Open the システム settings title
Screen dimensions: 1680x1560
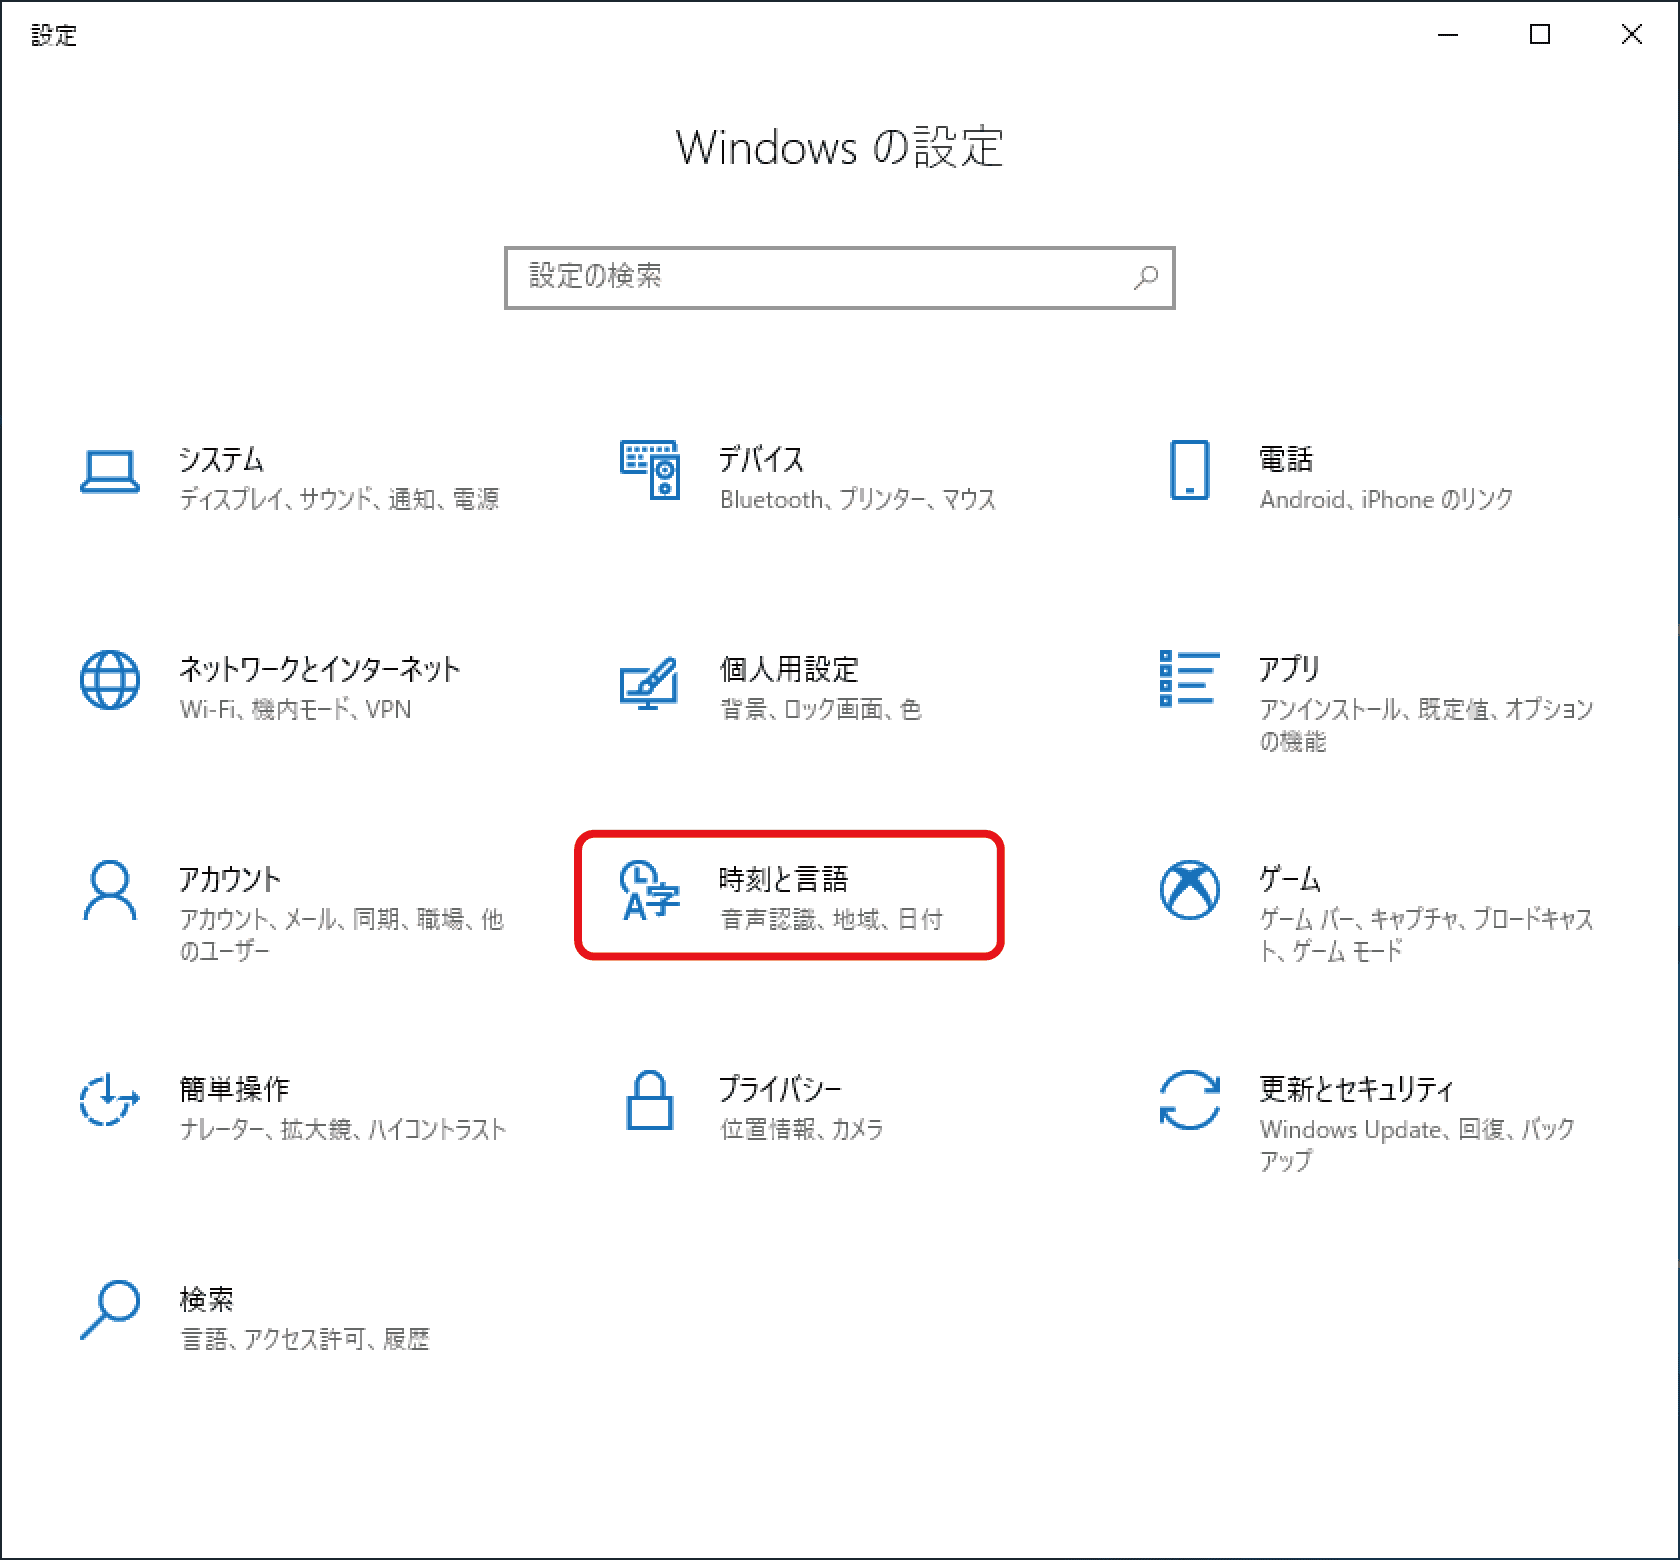[x=222, y=460]
